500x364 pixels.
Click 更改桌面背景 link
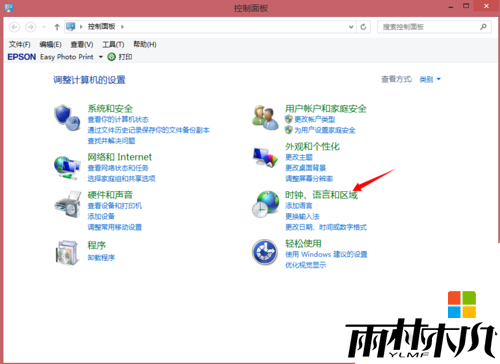click(306, 168)
